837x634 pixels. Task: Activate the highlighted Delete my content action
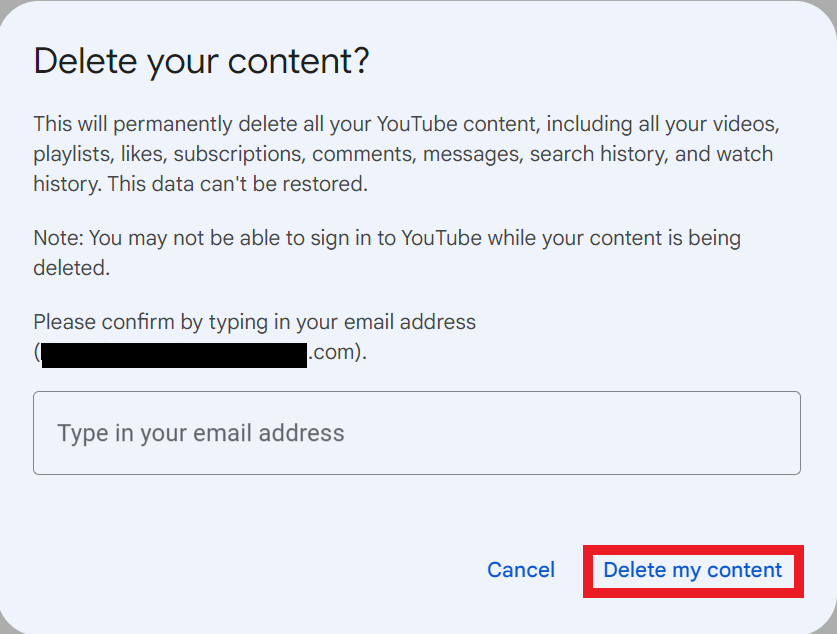(692, 570)
